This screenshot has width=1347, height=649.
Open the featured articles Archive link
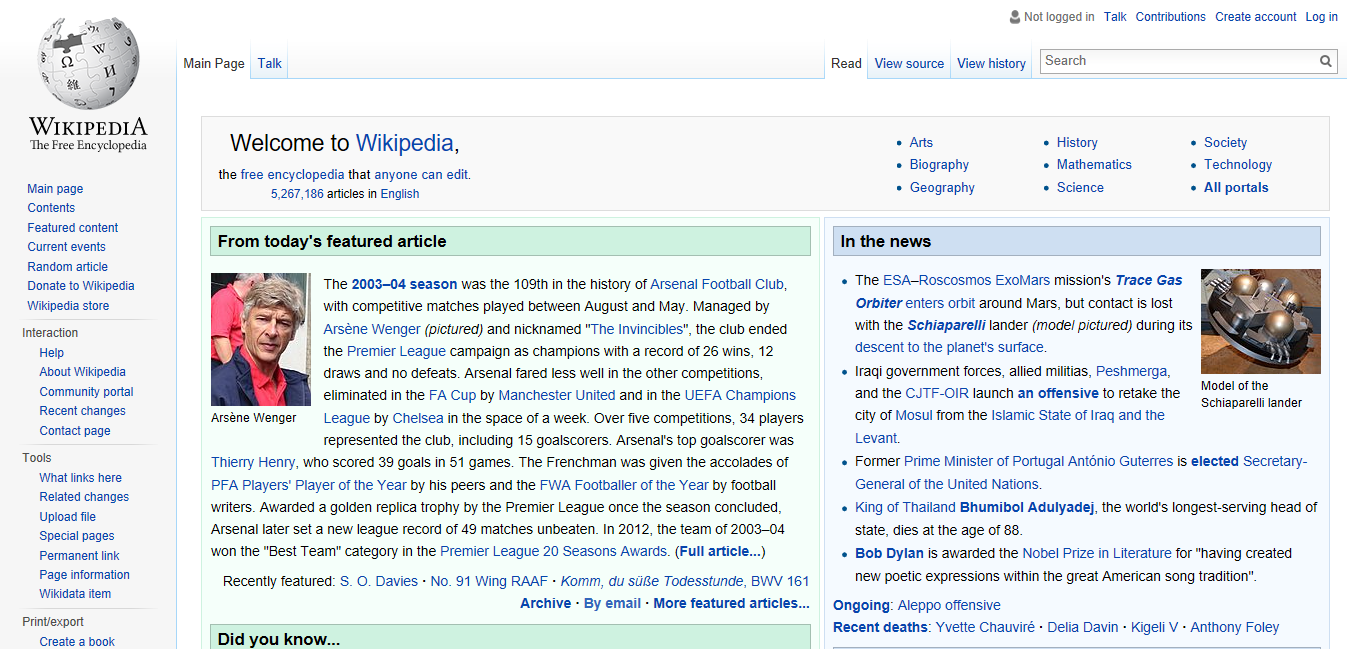point(545,603)
